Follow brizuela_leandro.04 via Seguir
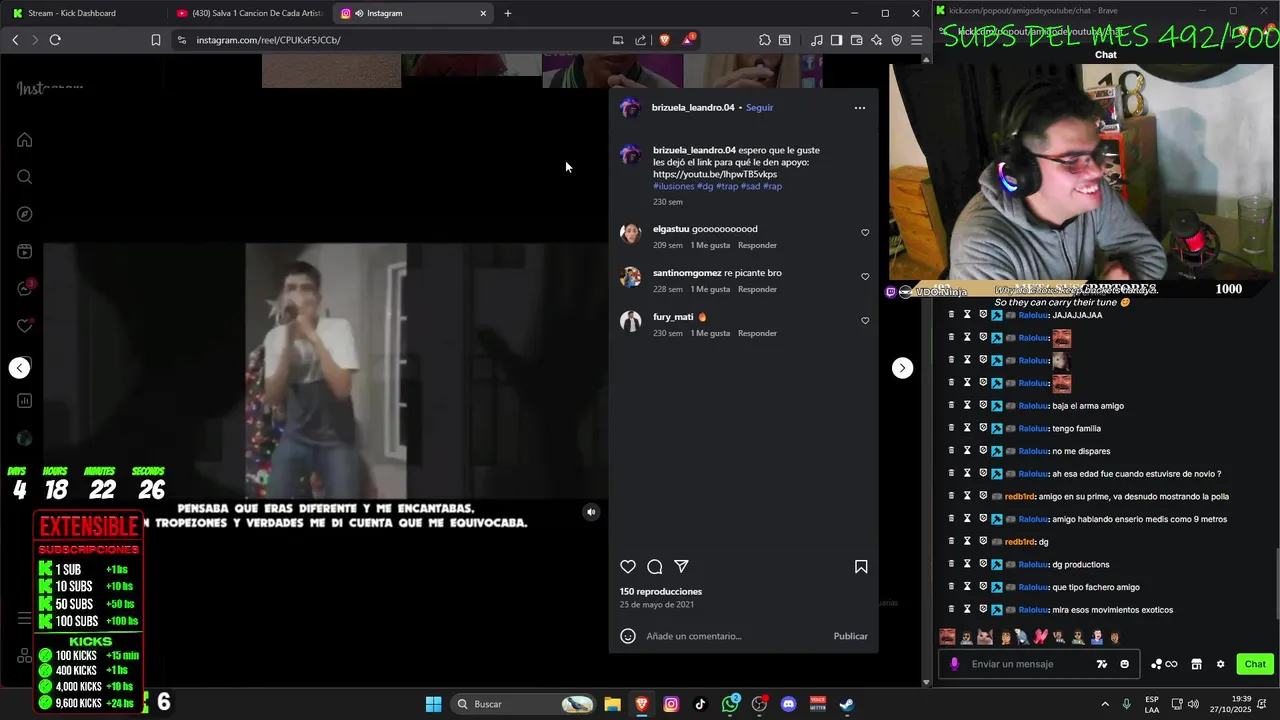This screenshot has width=1280, height=720. click(759, 108)
